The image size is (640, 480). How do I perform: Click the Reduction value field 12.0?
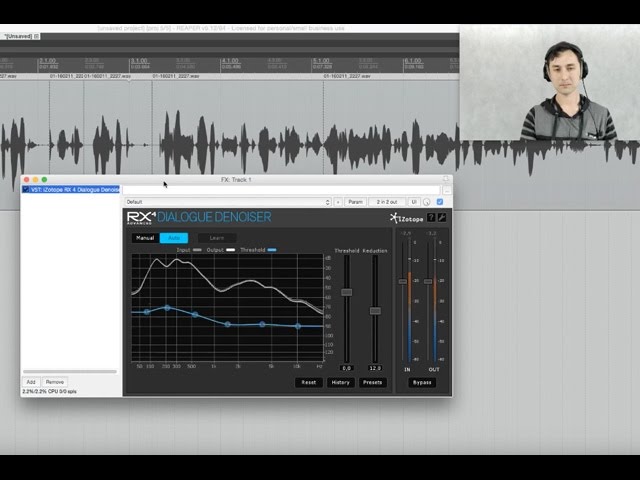point(375,368)
